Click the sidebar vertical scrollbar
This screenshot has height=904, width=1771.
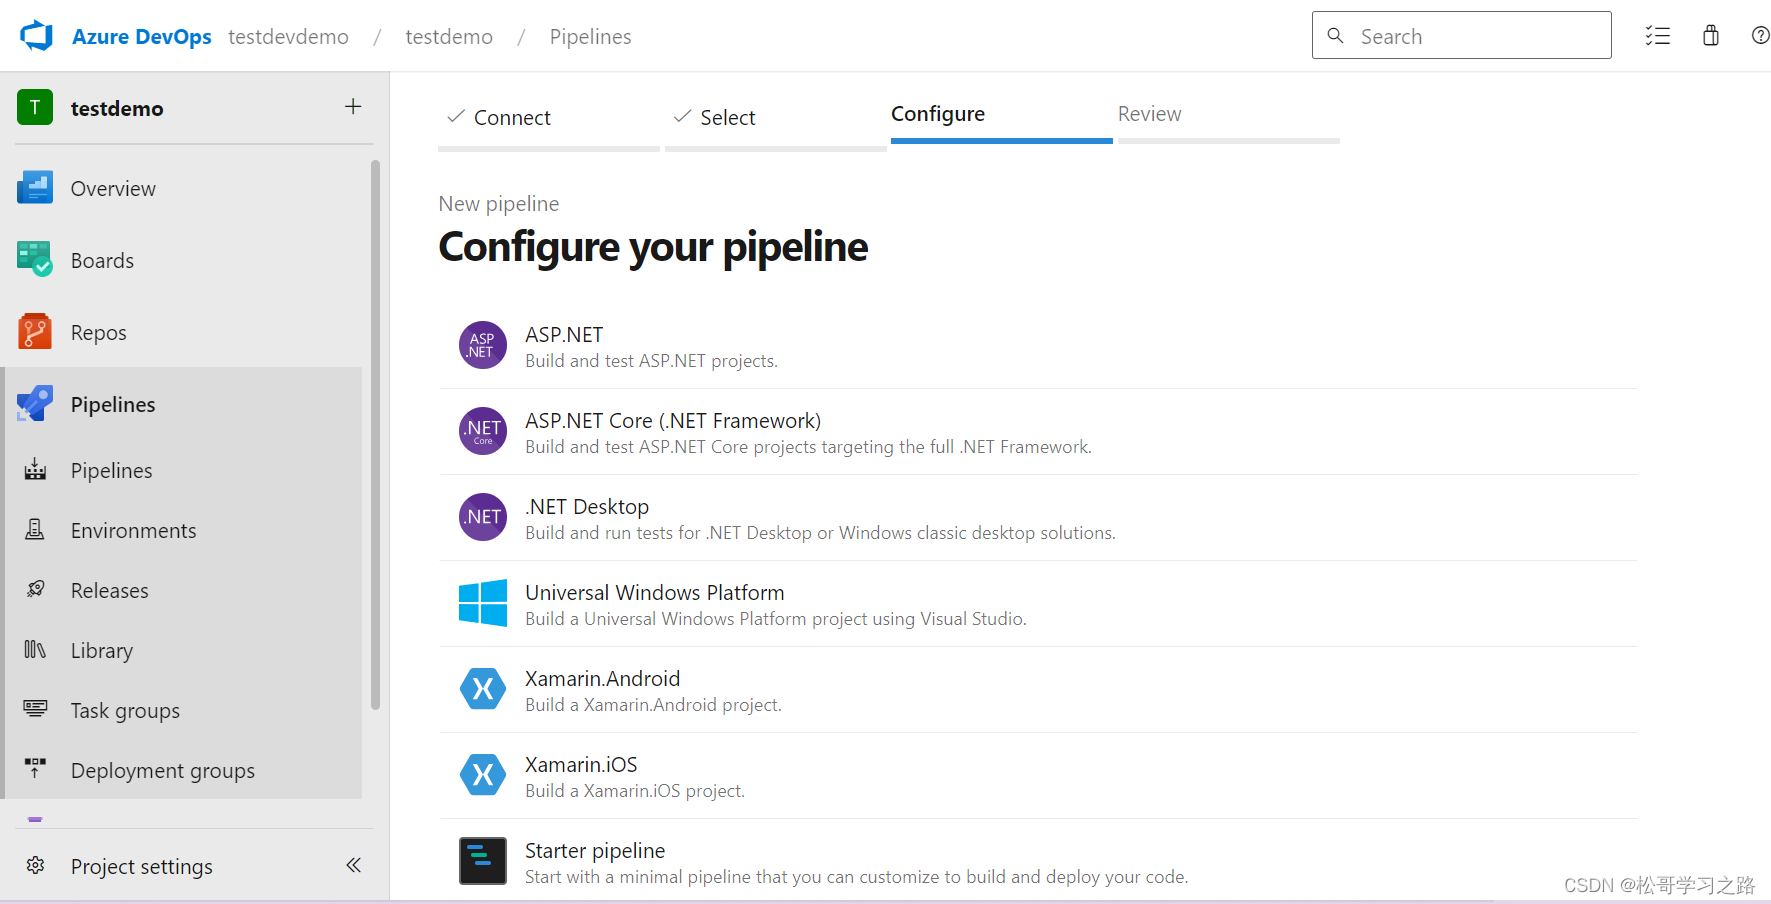click(x=375, y=435)
